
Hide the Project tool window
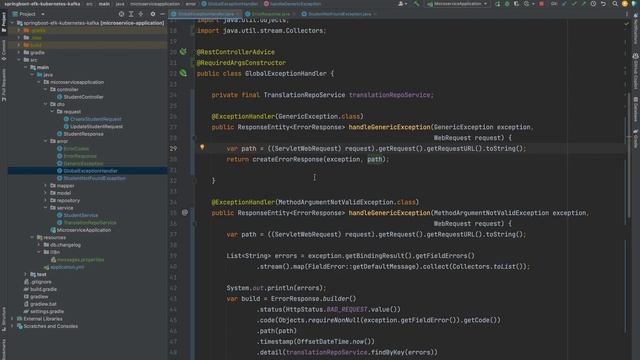pos(162,14)
